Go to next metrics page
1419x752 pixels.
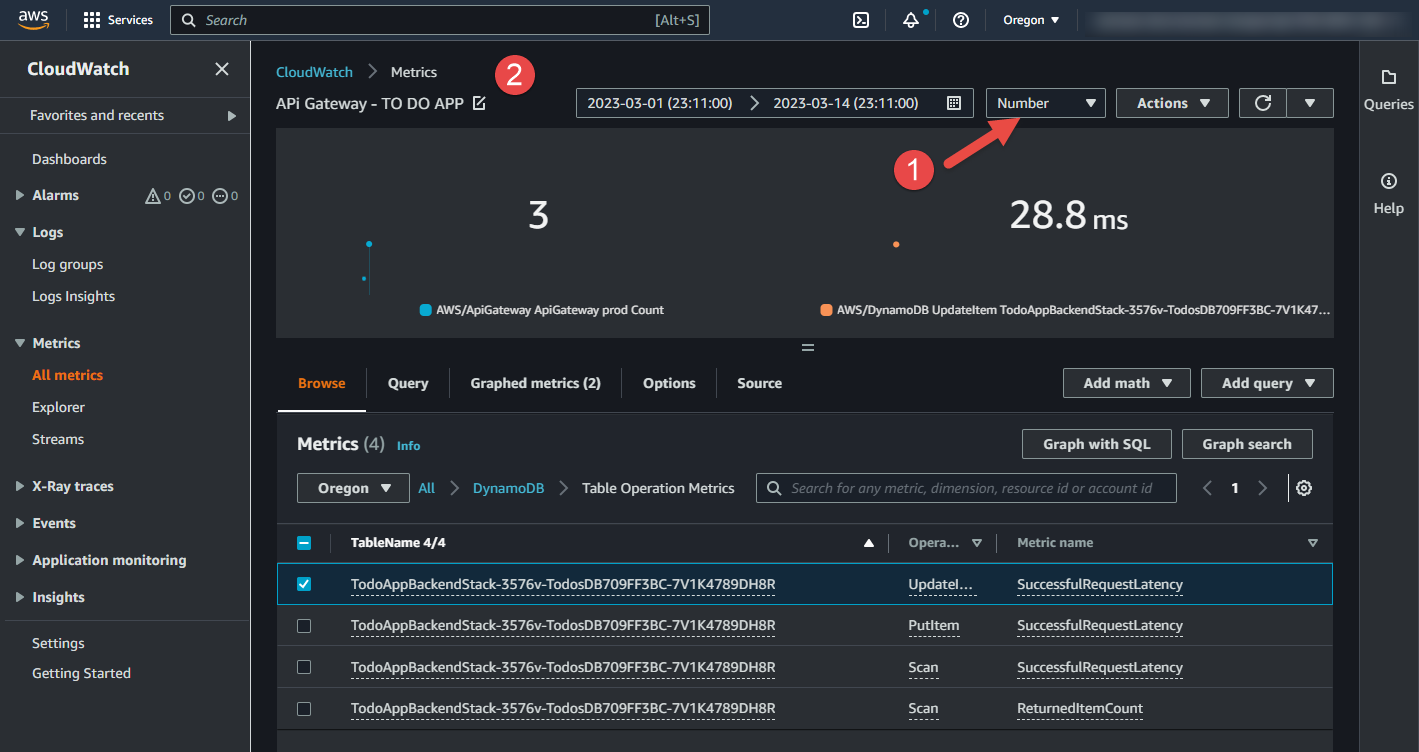click(x=1262, y=488)
